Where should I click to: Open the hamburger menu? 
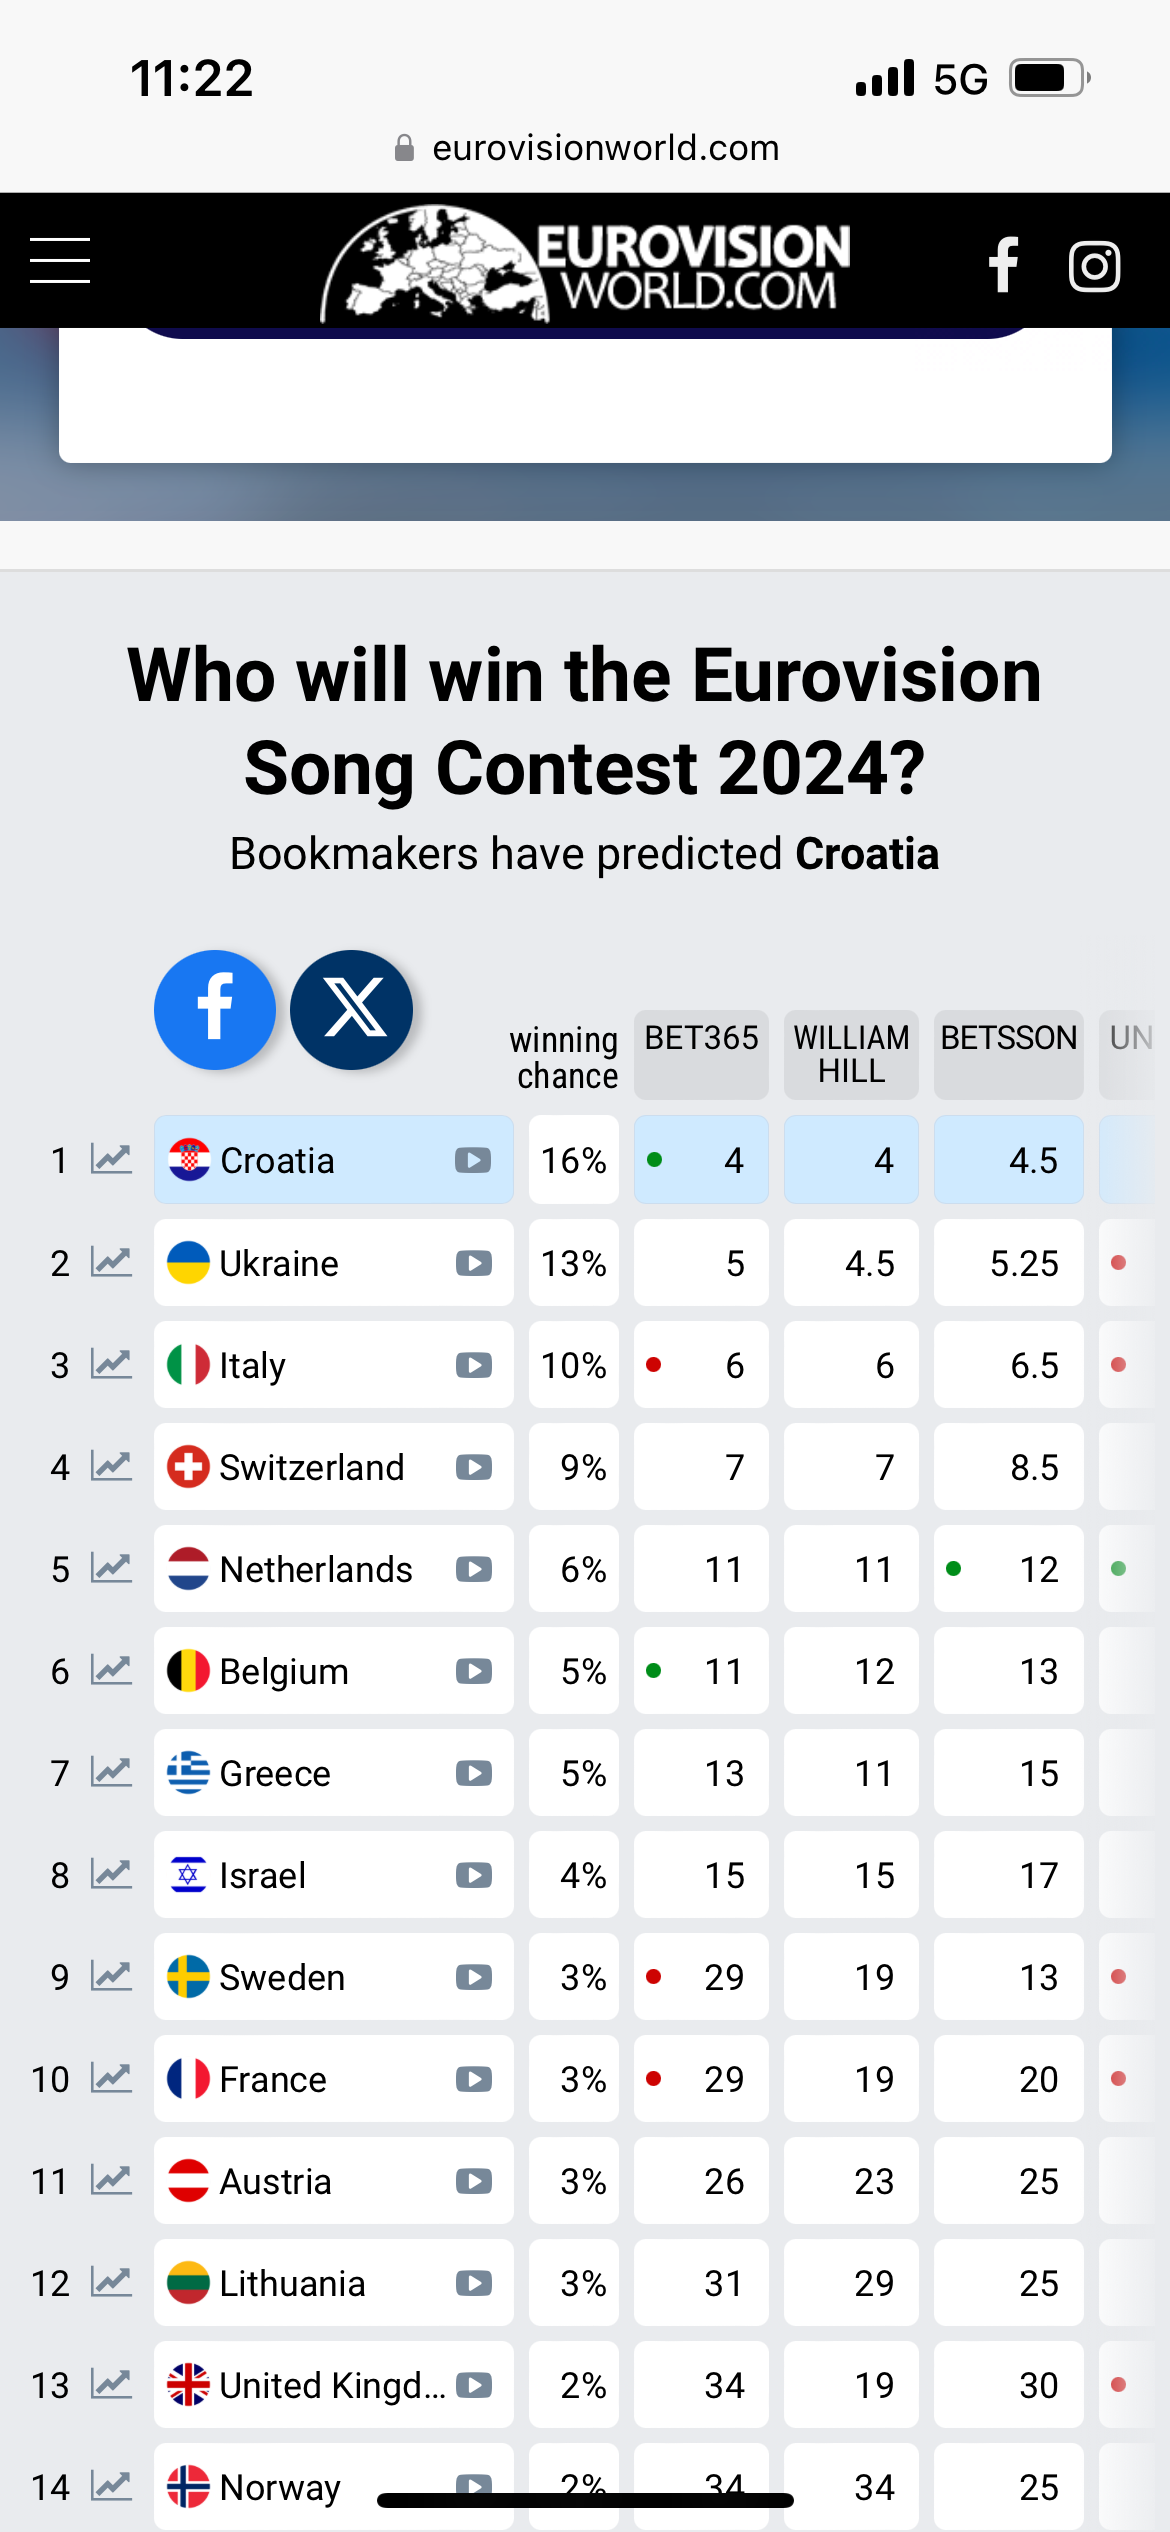tap(60, 261)
